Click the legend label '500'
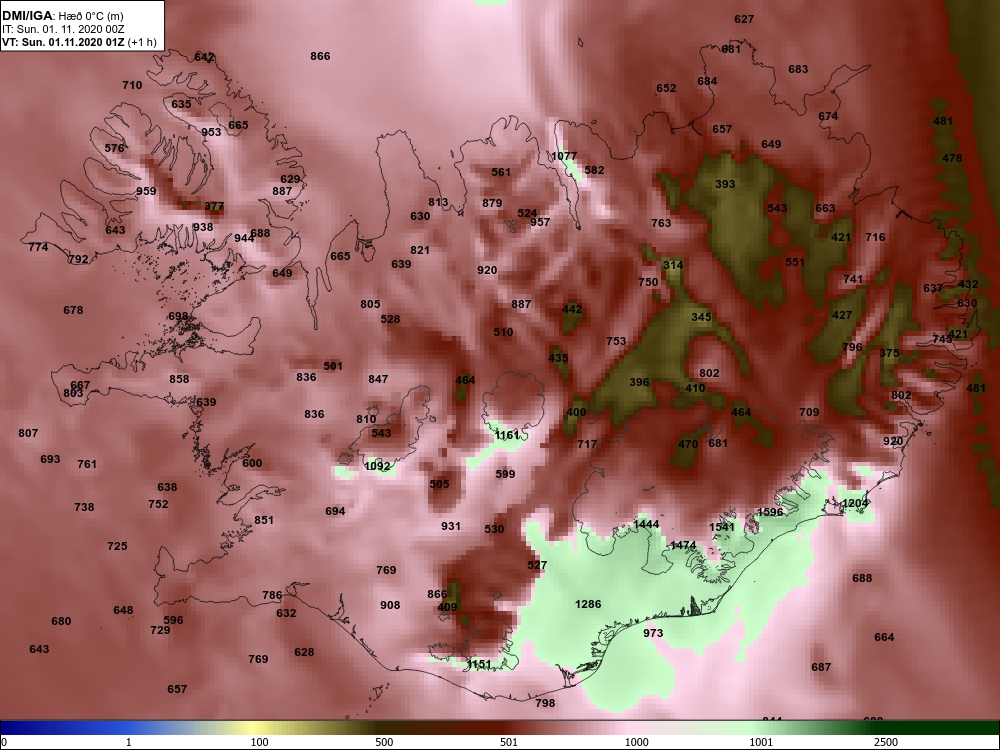The image size is (1000, 750). pos(384,742)
